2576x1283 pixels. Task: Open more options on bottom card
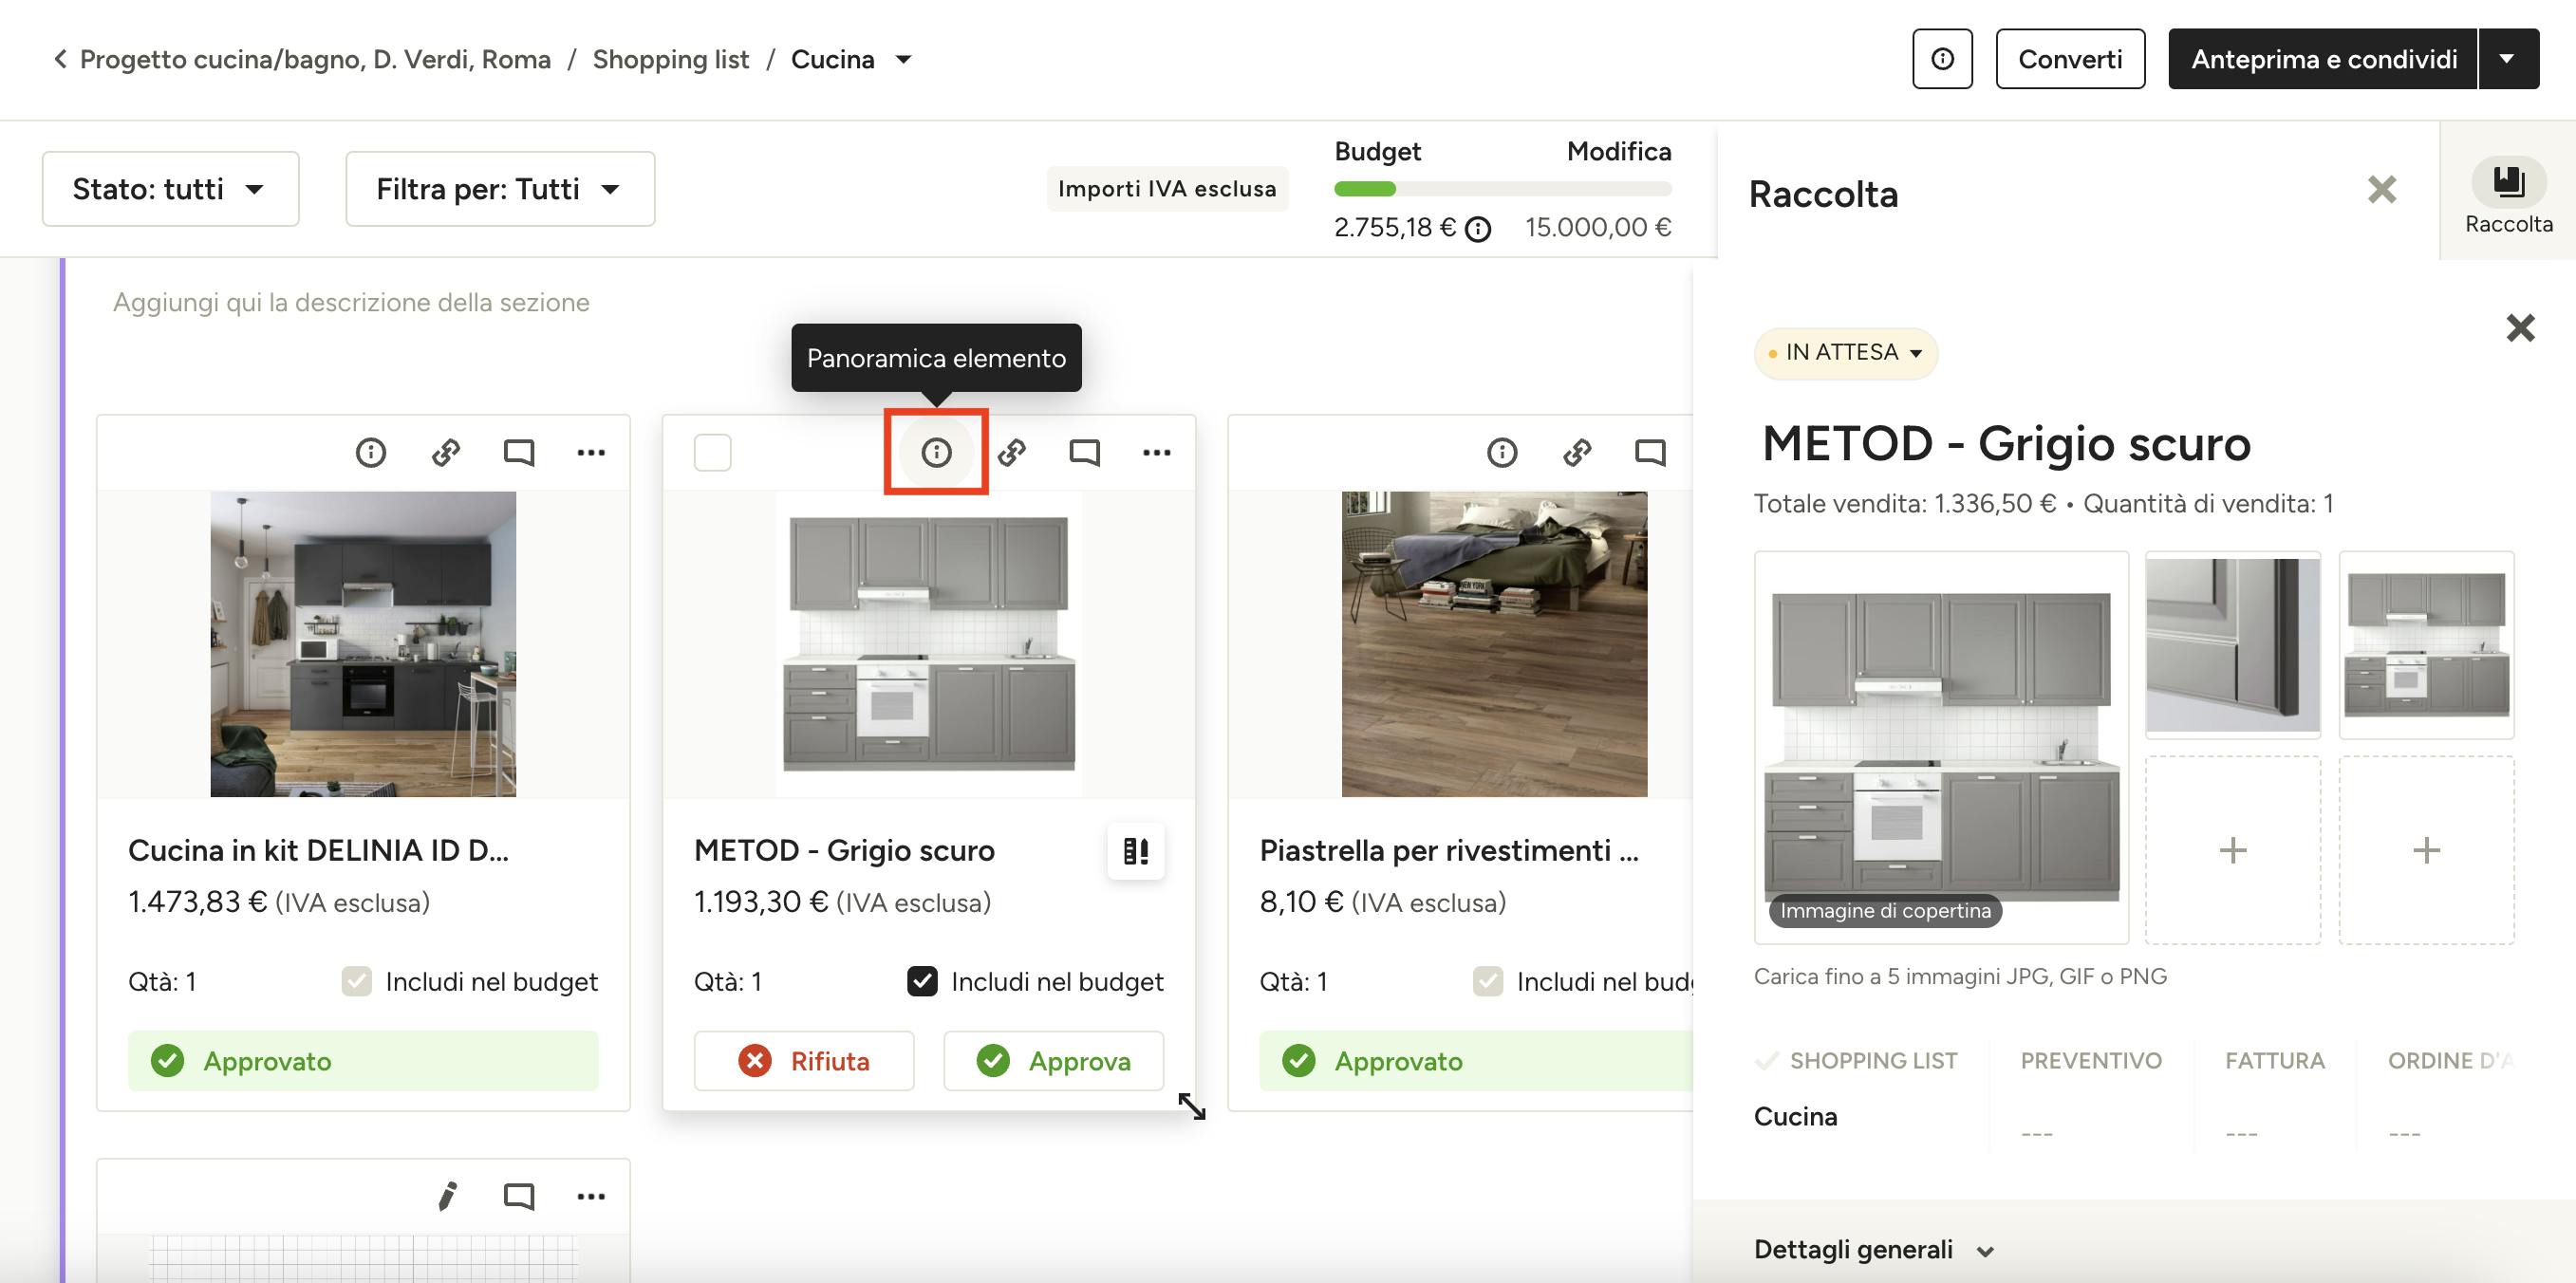(x=591, y=1196)
